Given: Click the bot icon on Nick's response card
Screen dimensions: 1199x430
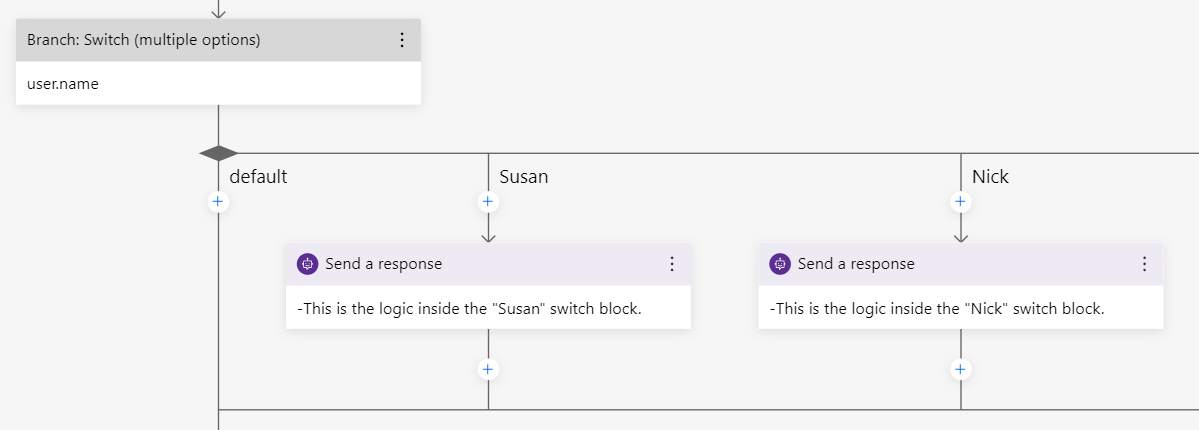Looking at the screenshot, I should click(x=780, y=264).
